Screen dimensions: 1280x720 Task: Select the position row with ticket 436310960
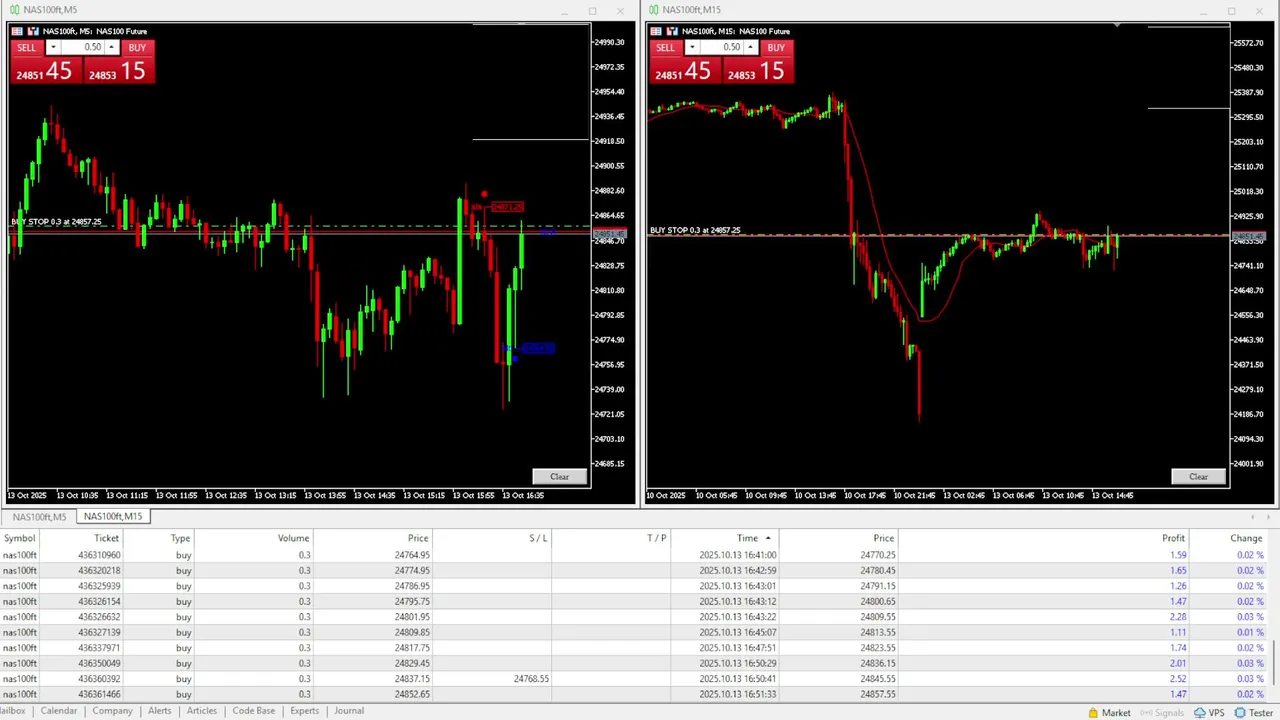coord(635,555)
